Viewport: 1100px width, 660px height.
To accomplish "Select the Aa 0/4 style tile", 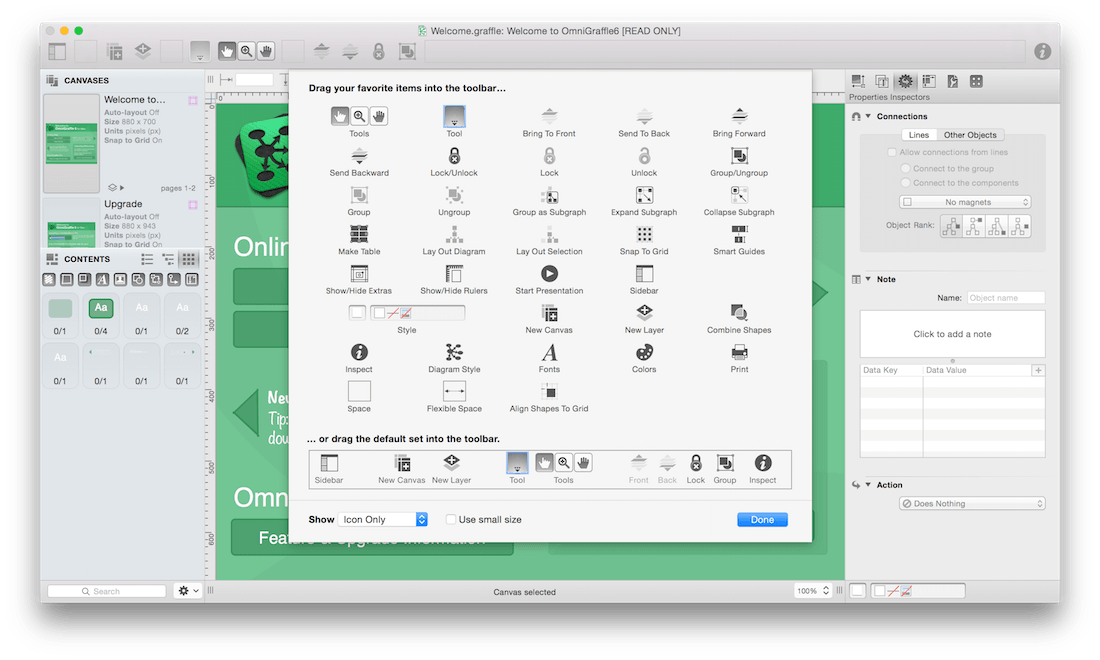I will coord(101,316).
